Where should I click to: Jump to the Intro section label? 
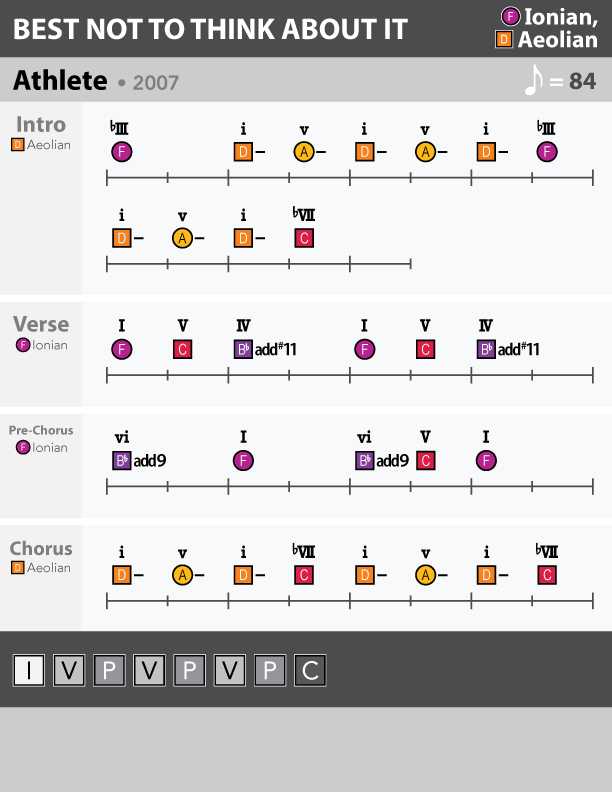pyautogui.click(x=41, y=125)
